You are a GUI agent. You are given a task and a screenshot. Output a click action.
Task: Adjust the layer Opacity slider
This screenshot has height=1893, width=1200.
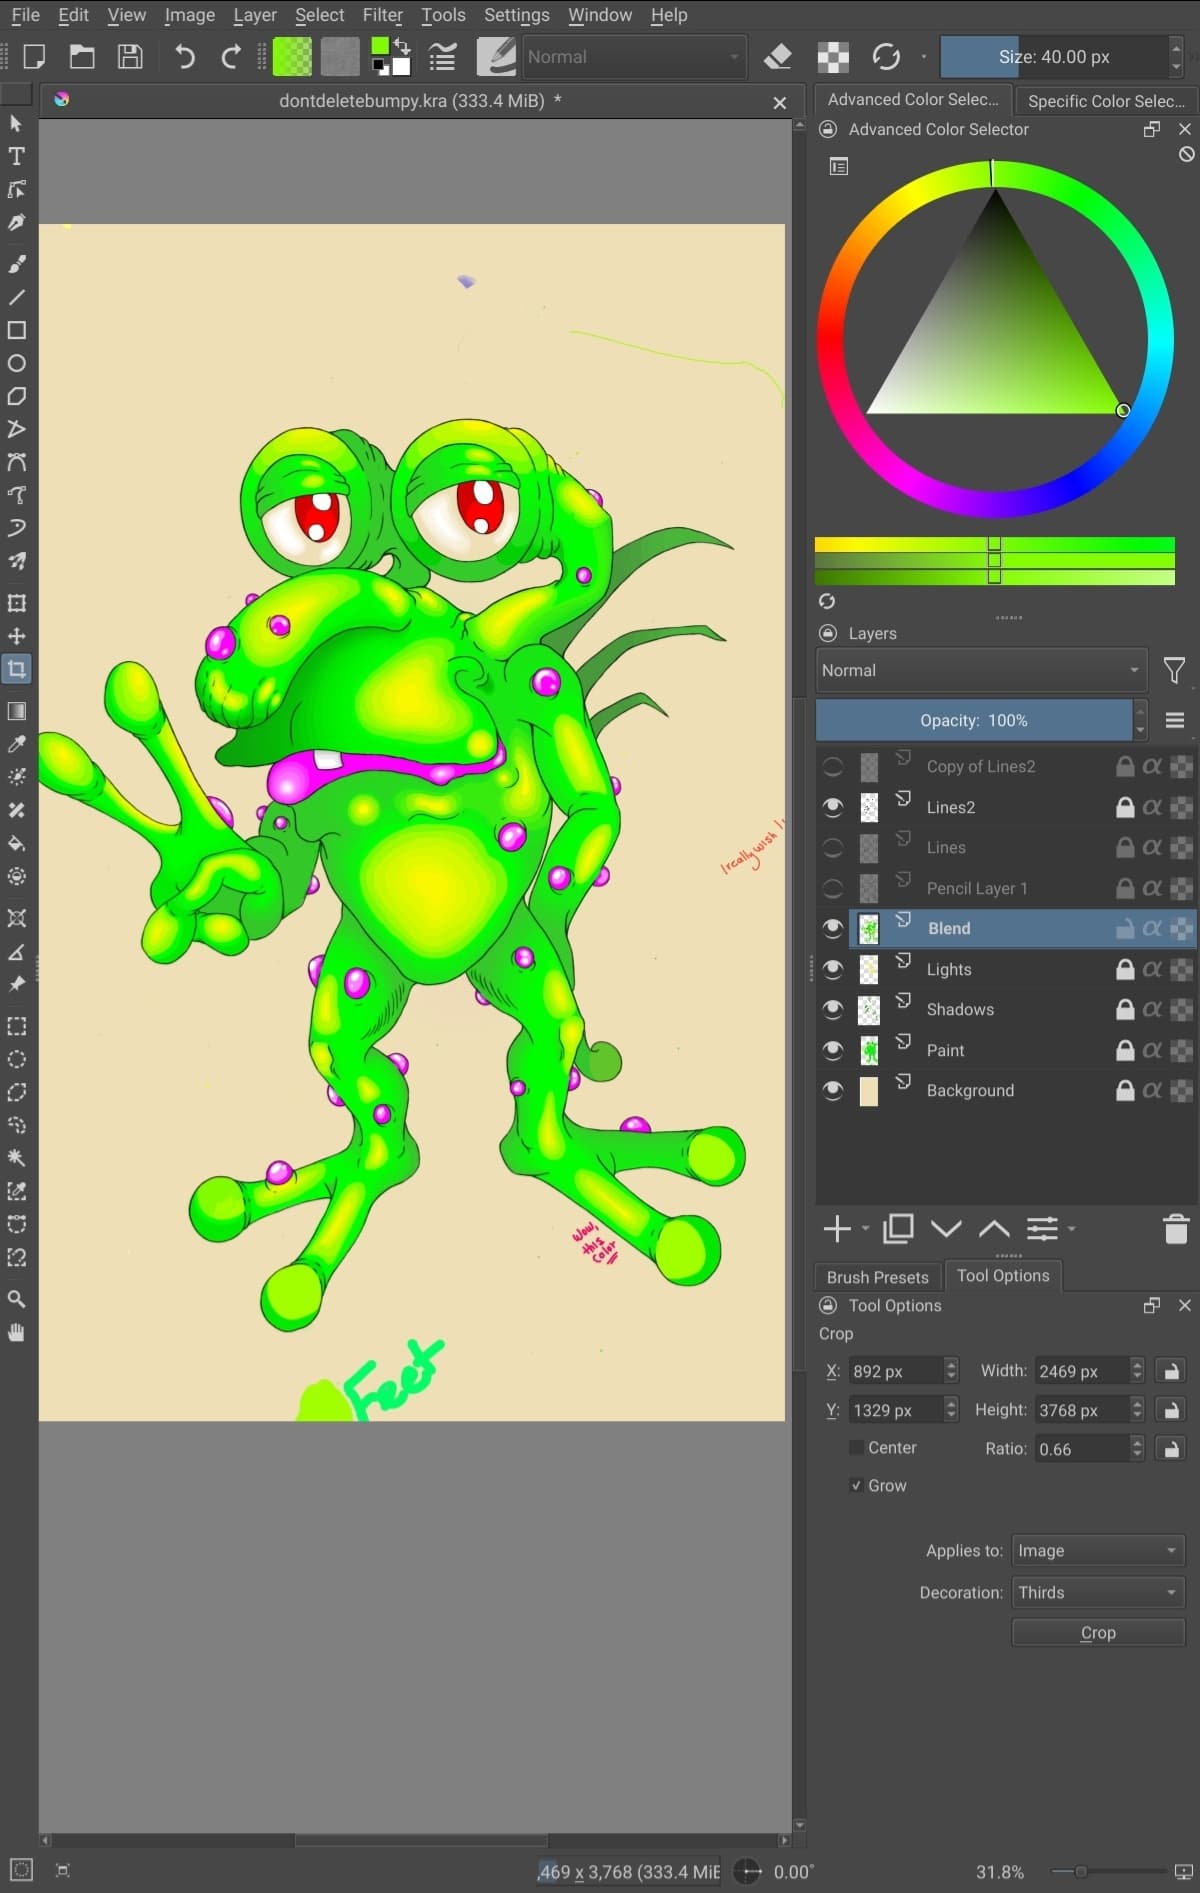973,721
